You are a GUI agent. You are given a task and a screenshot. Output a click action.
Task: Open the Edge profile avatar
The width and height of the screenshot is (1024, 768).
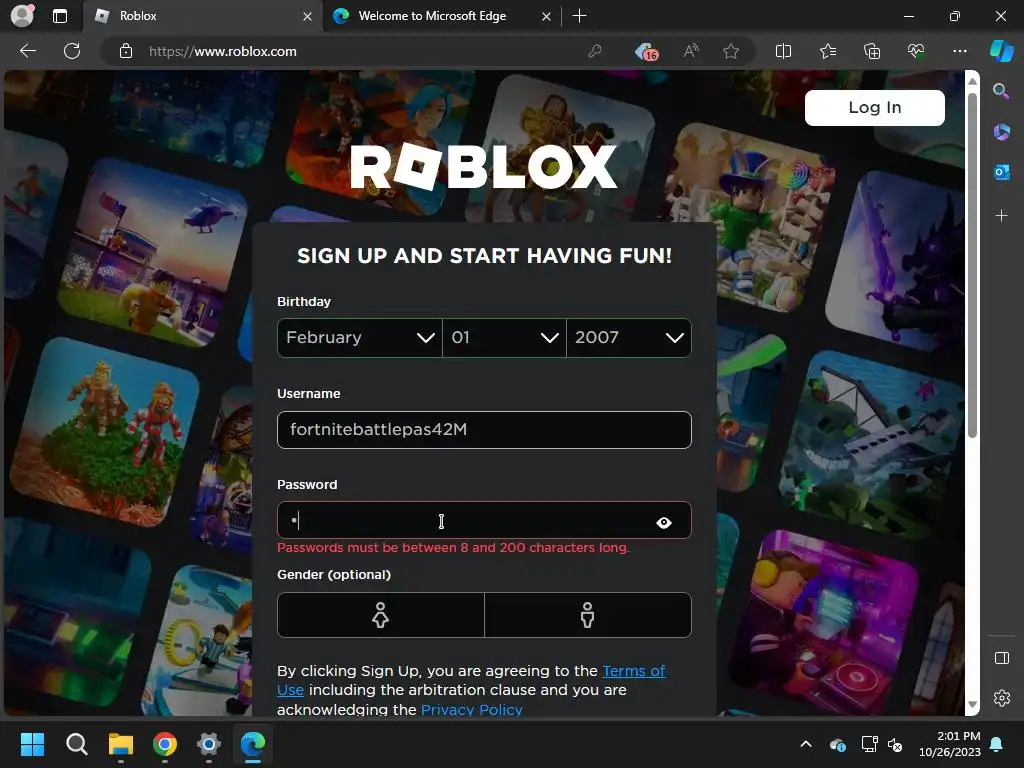pos(22,15)
